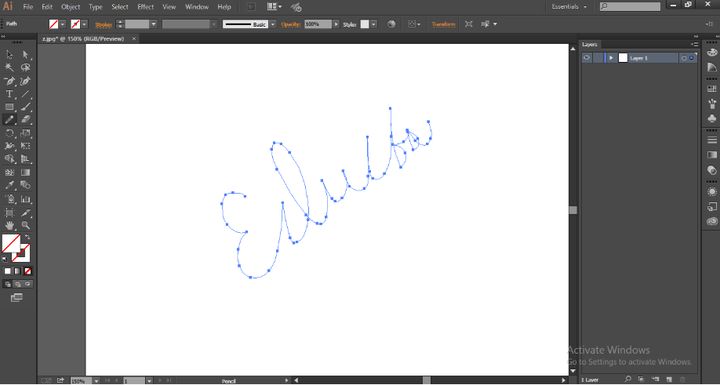The image size is (720, 385).
Task: Select the Rotate tool
Action: pos(9,133)
